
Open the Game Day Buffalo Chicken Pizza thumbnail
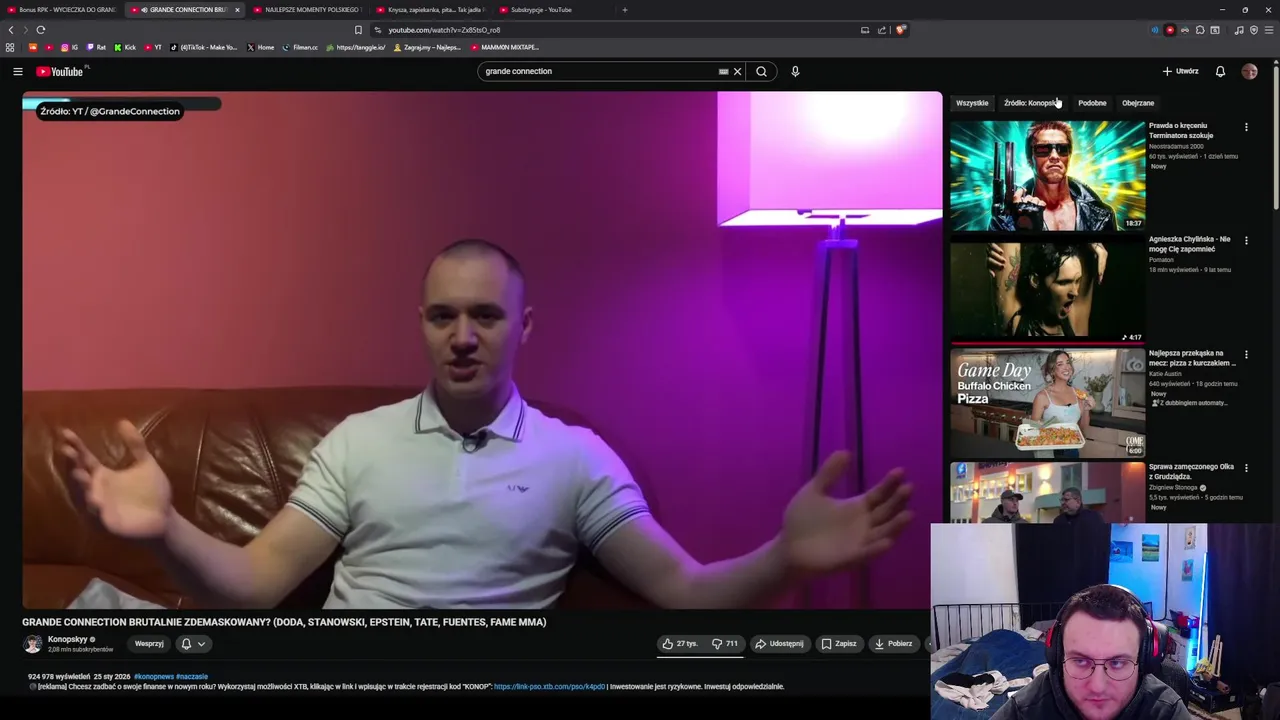pos(1047,403)
